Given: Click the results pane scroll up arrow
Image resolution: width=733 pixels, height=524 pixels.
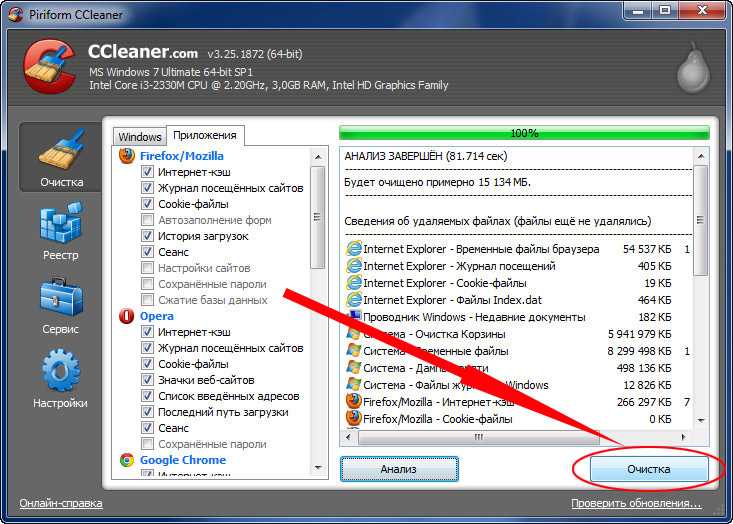Looking at the screenshot, I should tap(701, 156).
